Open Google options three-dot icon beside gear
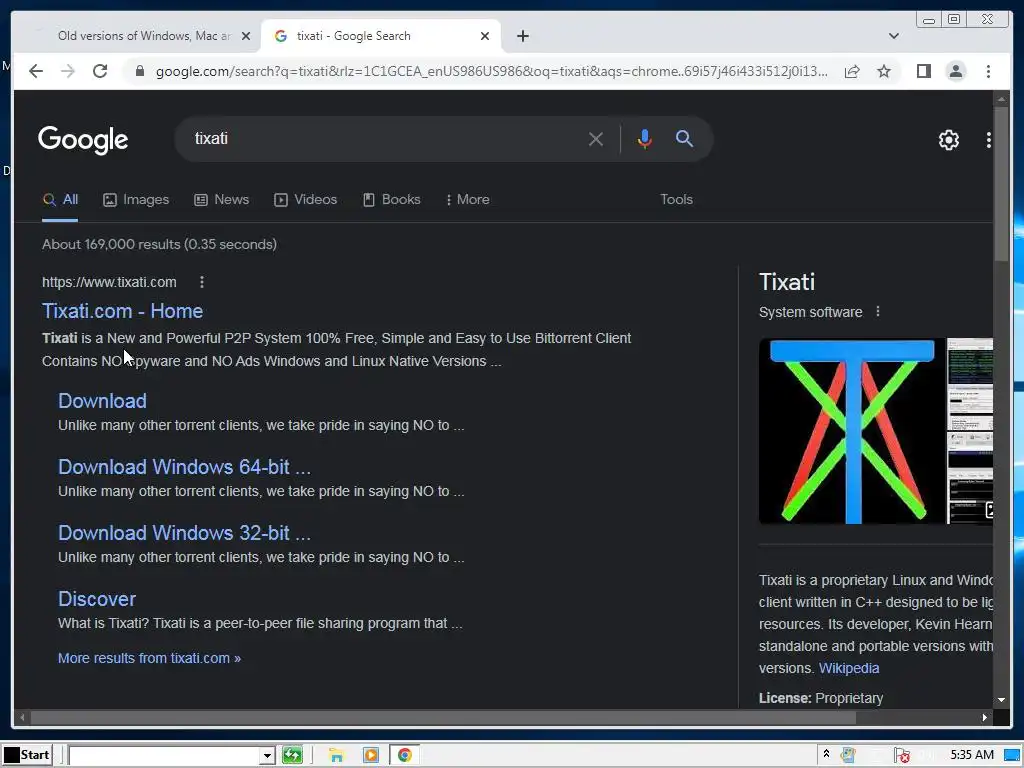 coord(988,139)
